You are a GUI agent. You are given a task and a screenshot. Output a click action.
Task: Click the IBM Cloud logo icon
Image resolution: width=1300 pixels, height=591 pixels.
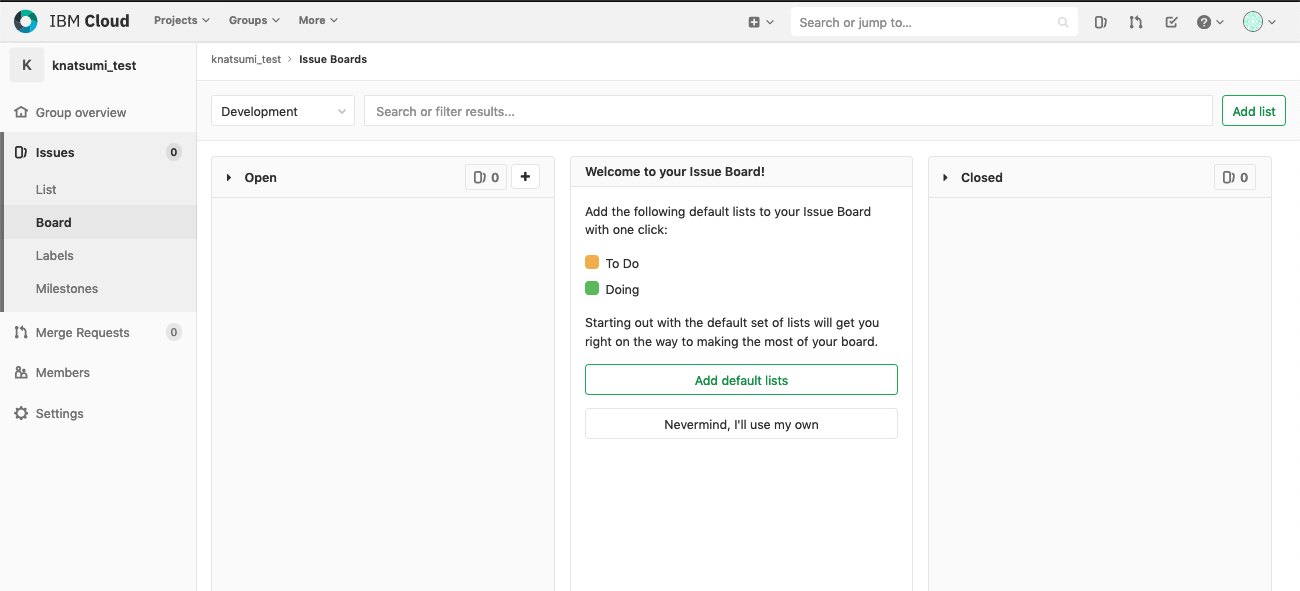click(x=26, y=21)
